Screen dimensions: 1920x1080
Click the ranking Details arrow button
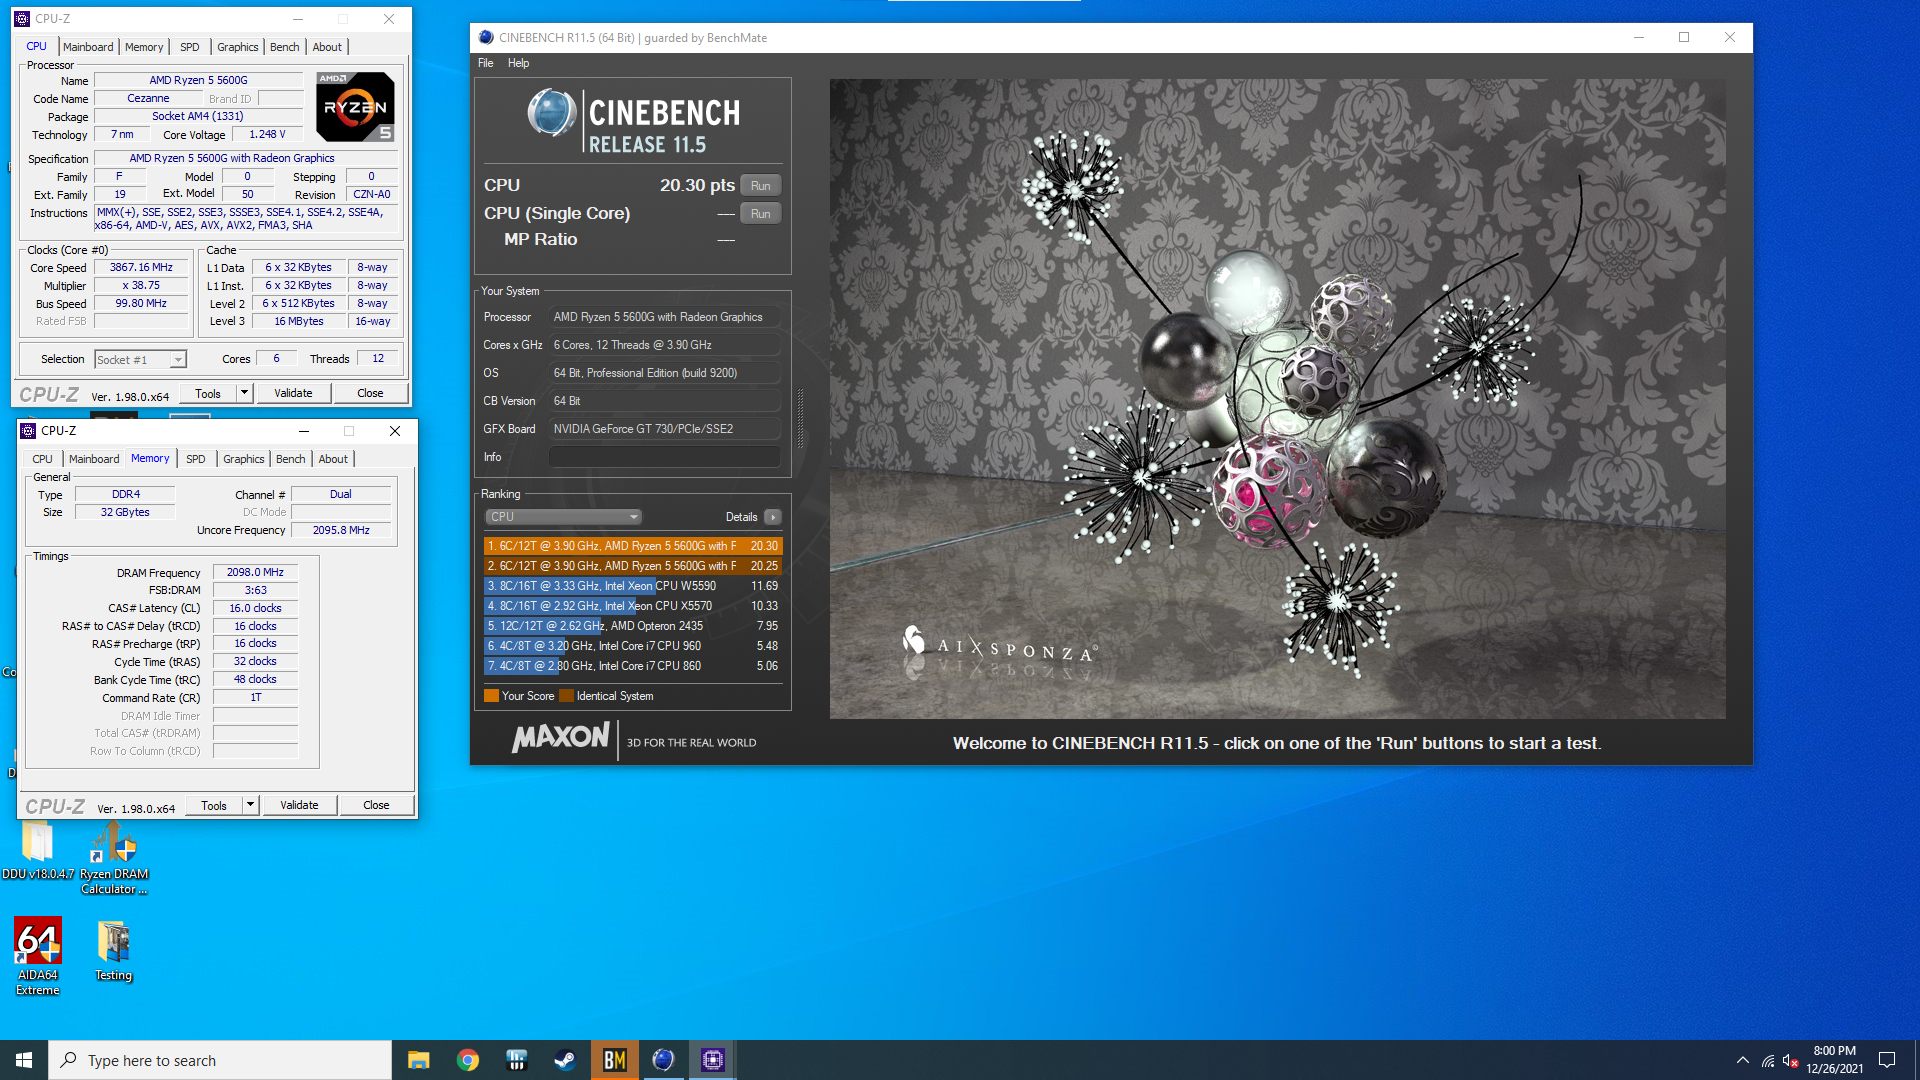(773, 517)
